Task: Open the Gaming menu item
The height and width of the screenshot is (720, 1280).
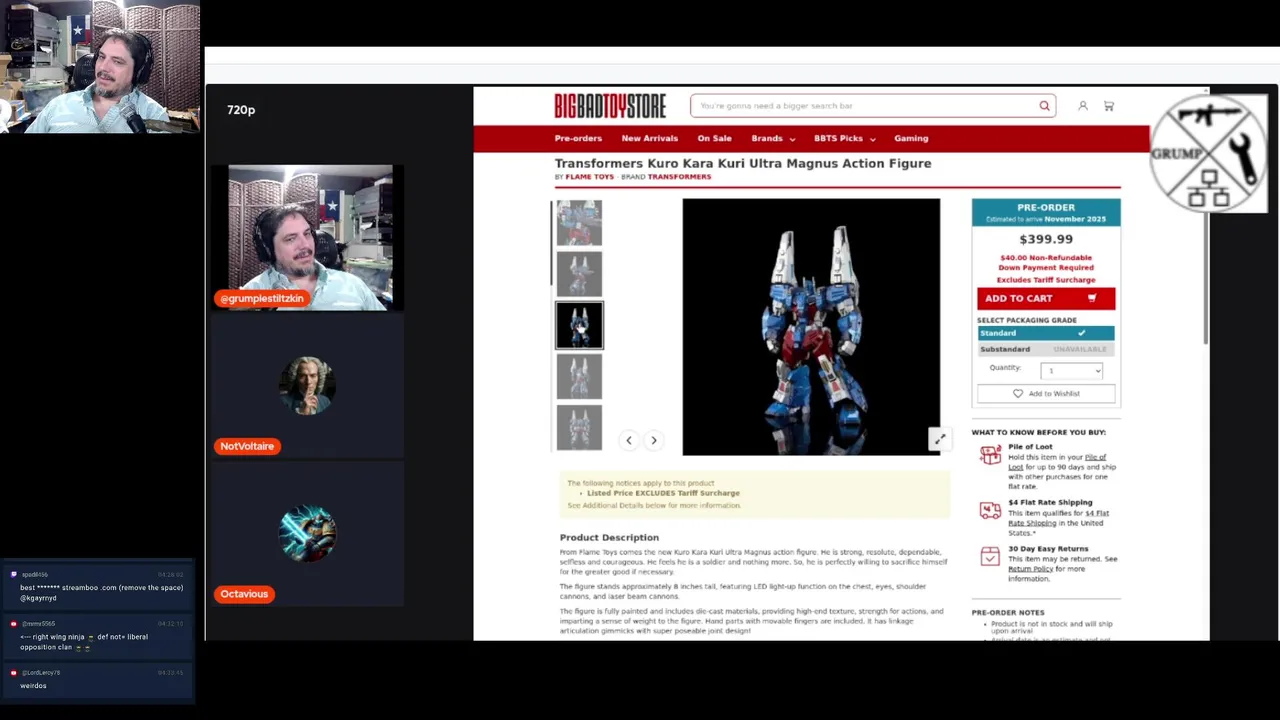Action: click(911, 139)
